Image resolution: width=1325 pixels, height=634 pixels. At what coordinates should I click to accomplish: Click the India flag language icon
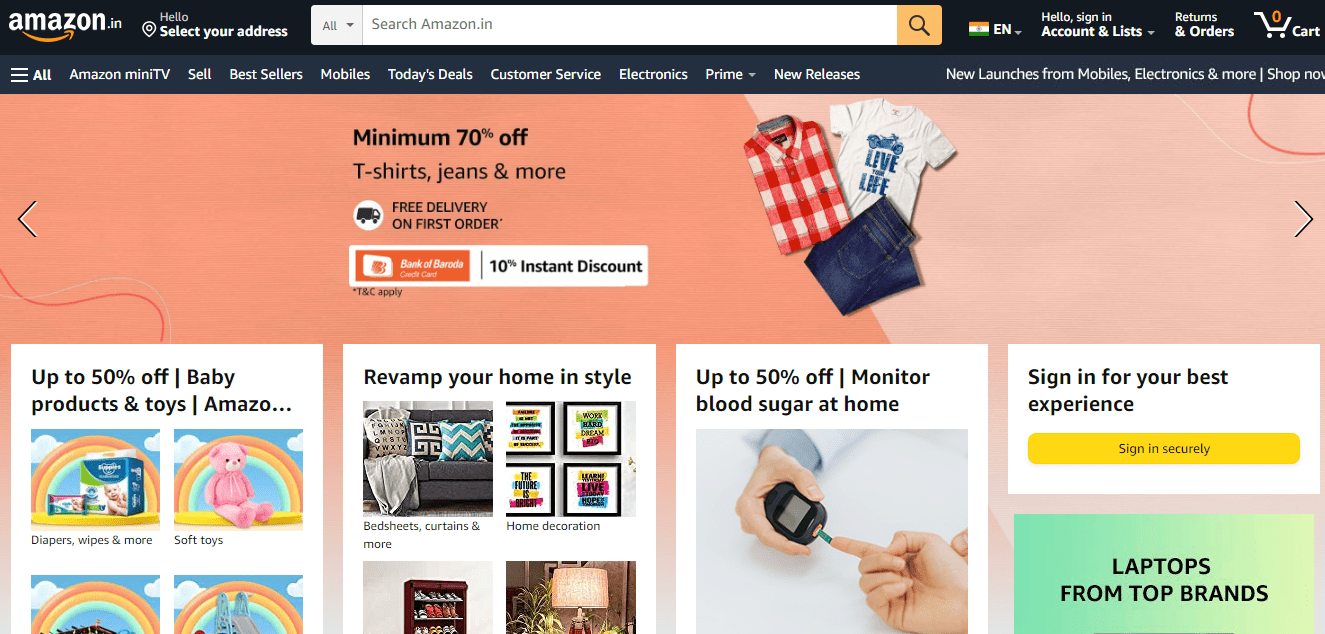coord(979,29)
